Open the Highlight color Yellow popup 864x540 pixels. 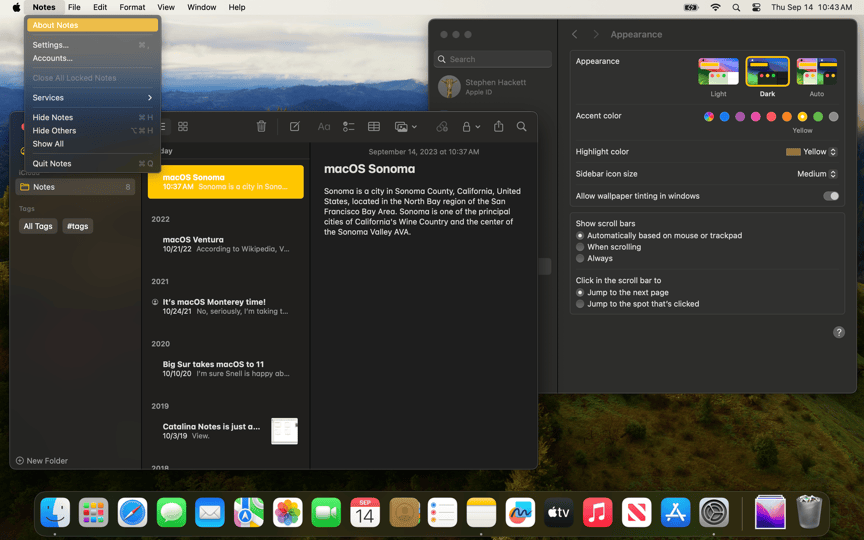(x=811, y=152)
